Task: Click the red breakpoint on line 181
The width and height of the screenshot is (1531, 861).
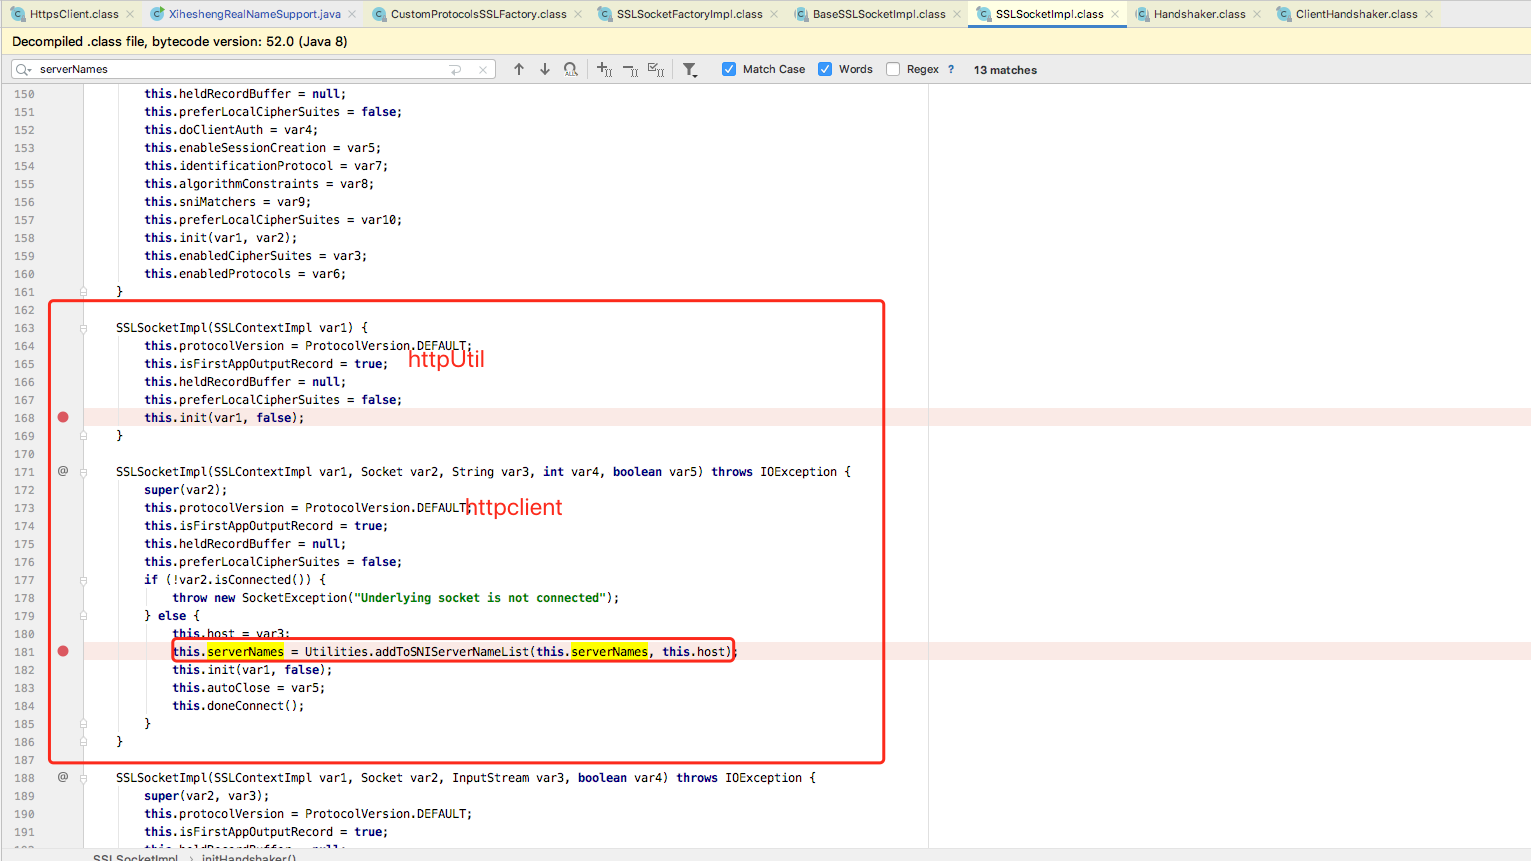Action: [x=63, y=650]
